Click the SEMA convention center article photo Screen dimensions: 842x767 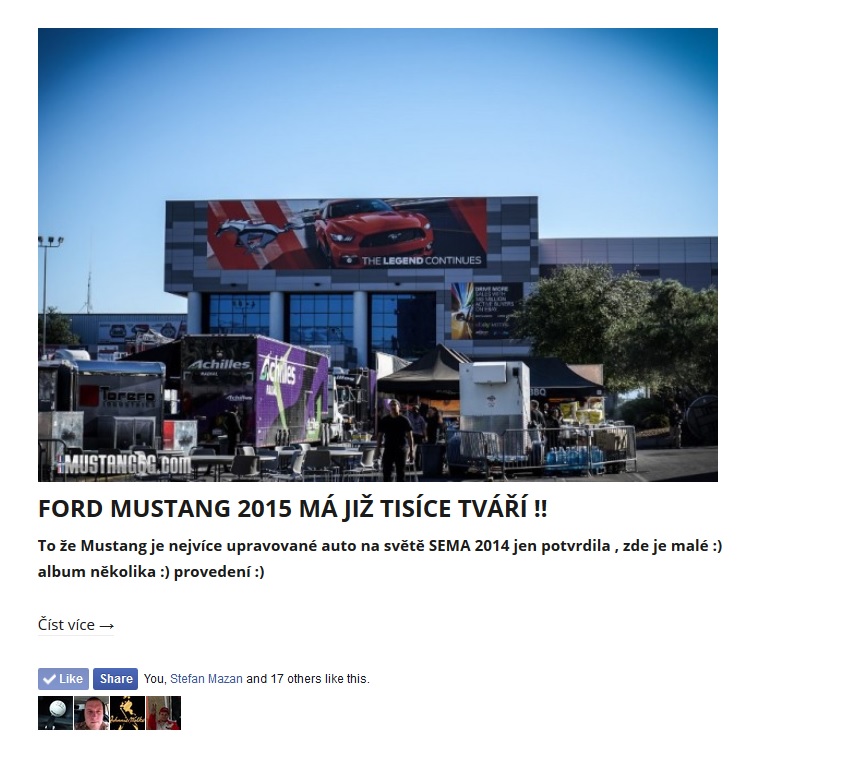pos(378,255)
